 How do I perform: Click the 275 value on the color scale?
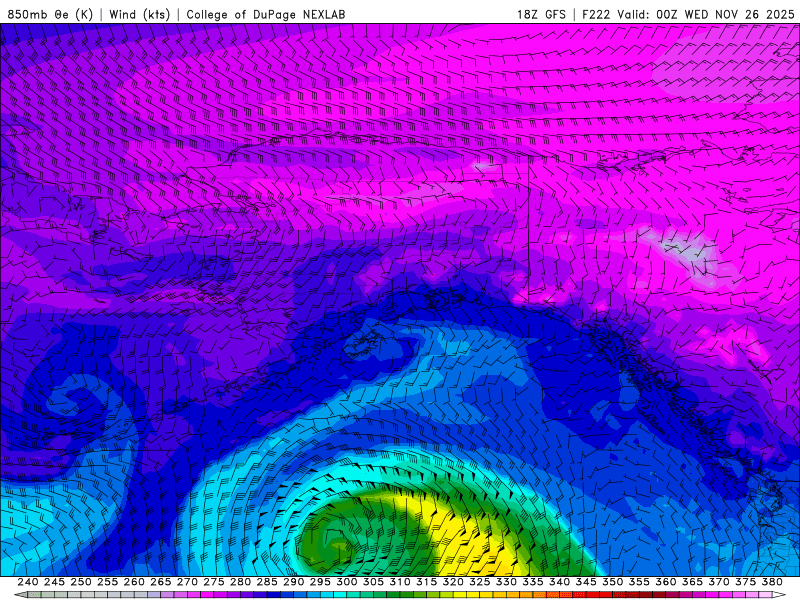214,582
